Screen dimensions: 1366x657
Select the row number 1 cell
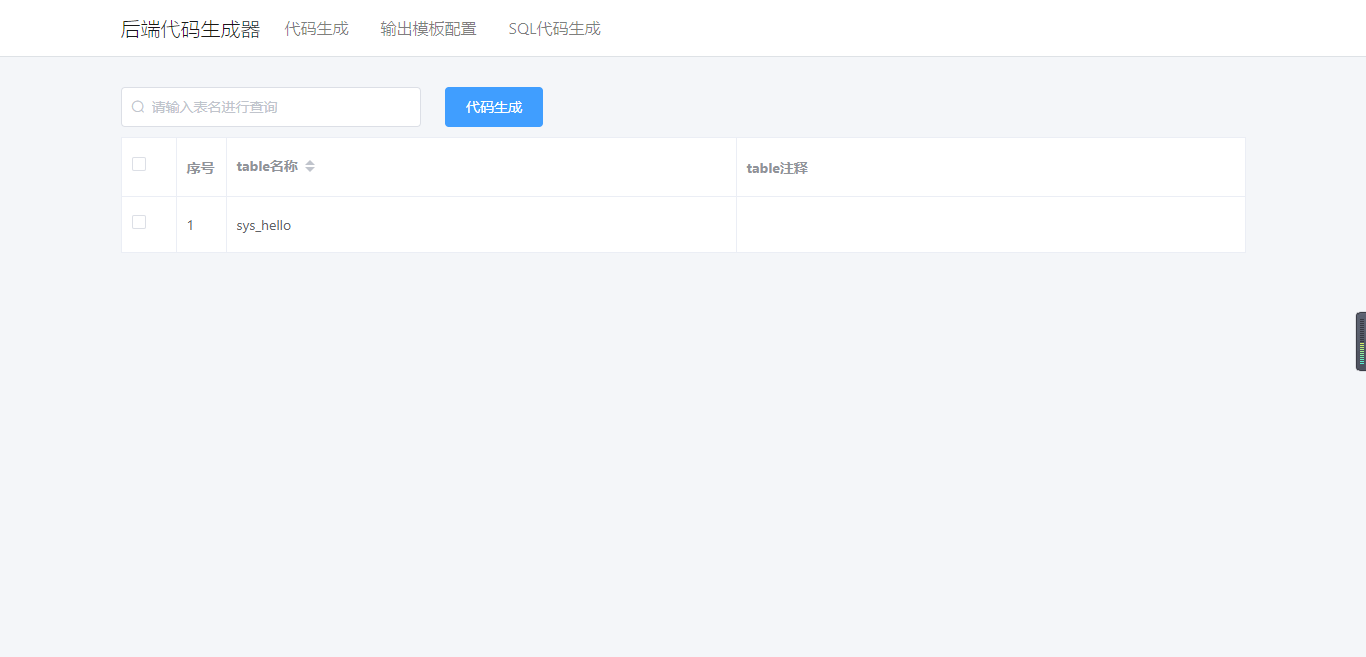[191, 226]
